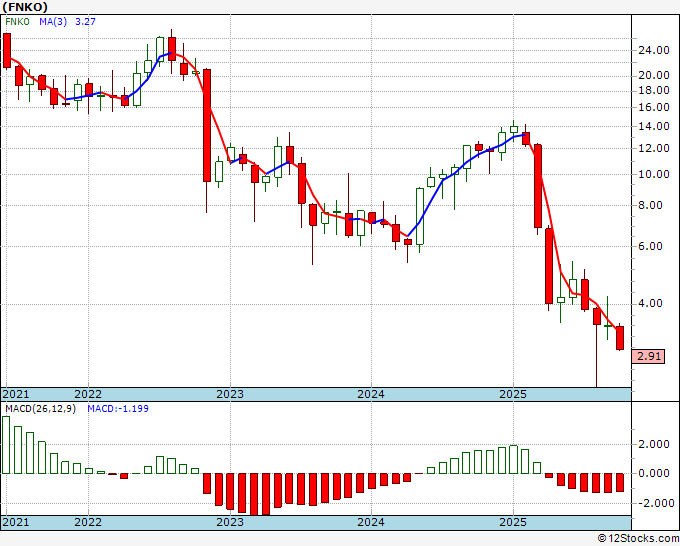Click the 3.27 moving average value
This screenshot has width=680, height=546.
click(85, 22)
